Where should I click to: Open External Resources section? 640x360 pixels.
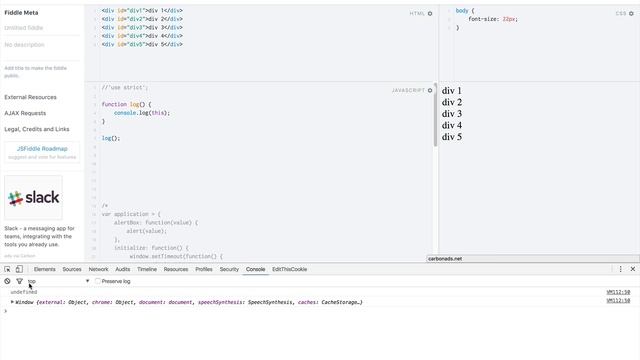click(30, 97)
